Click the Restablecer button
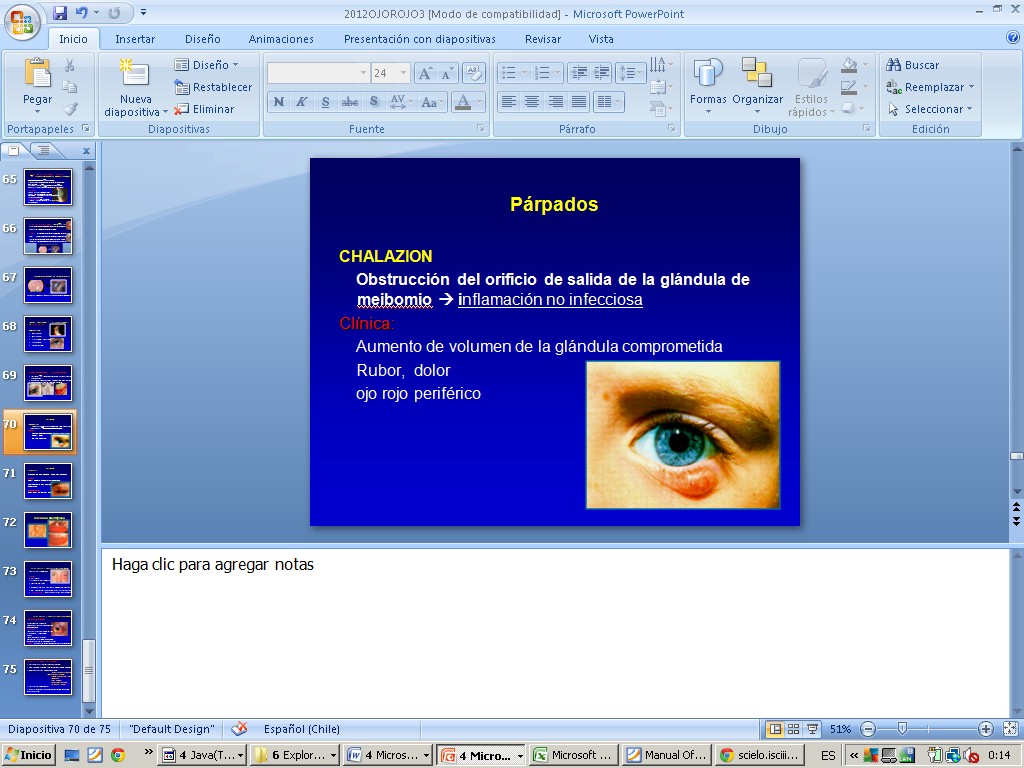This screenshot has width=1024, height=768. point(213,87)
